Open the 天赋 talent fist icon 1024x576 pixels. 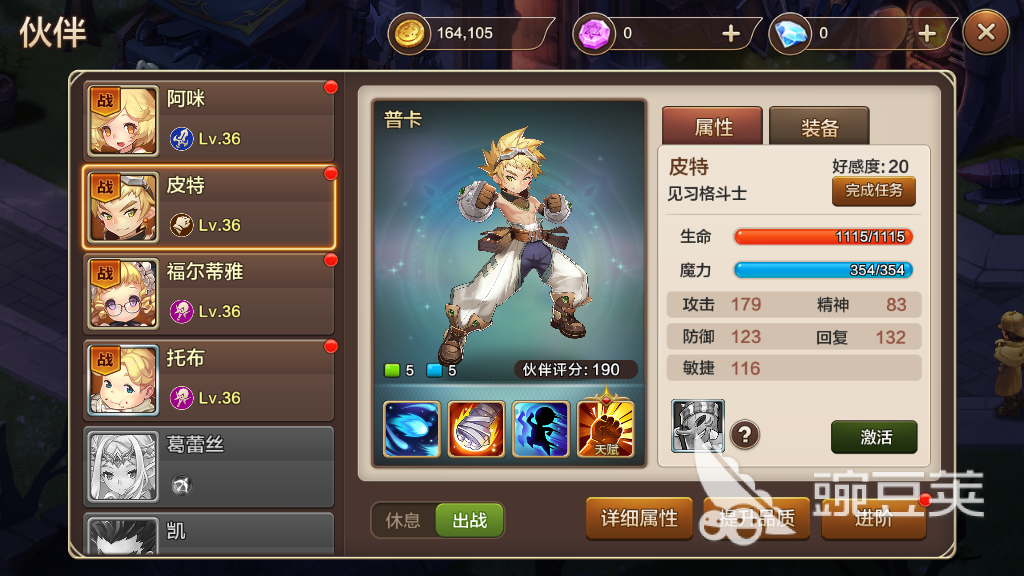[x=605, y=428]
